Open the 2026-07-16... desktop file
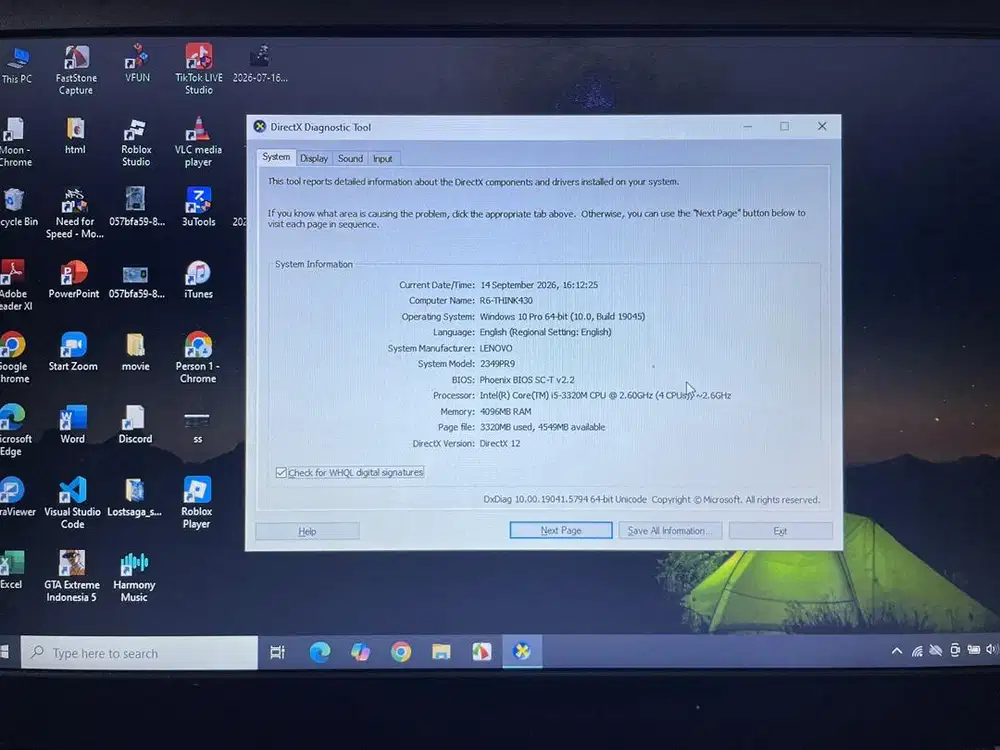Screen dimensions: 1000x750 click(260, 64)
